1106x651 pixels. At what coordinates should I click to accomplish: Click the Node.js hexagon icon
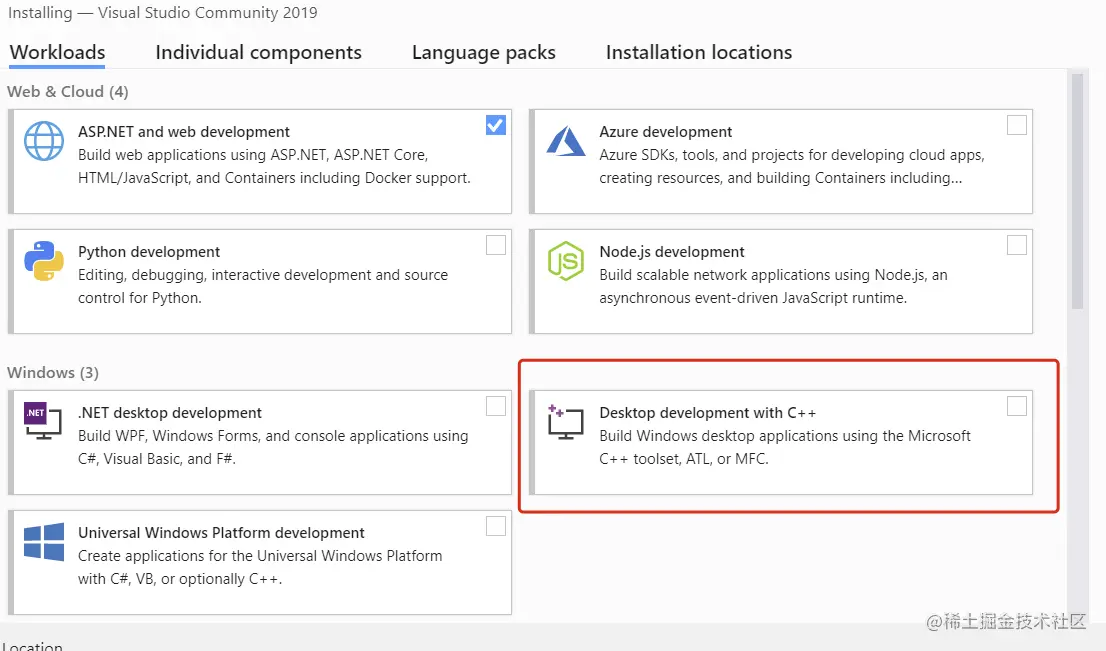coord(566,261)
